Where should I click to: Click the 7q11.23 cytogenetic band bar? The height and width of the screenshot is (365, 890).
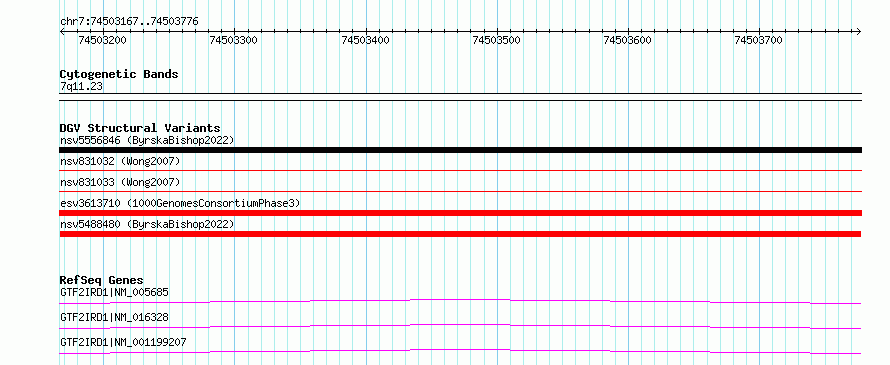[x=460, y=97]
